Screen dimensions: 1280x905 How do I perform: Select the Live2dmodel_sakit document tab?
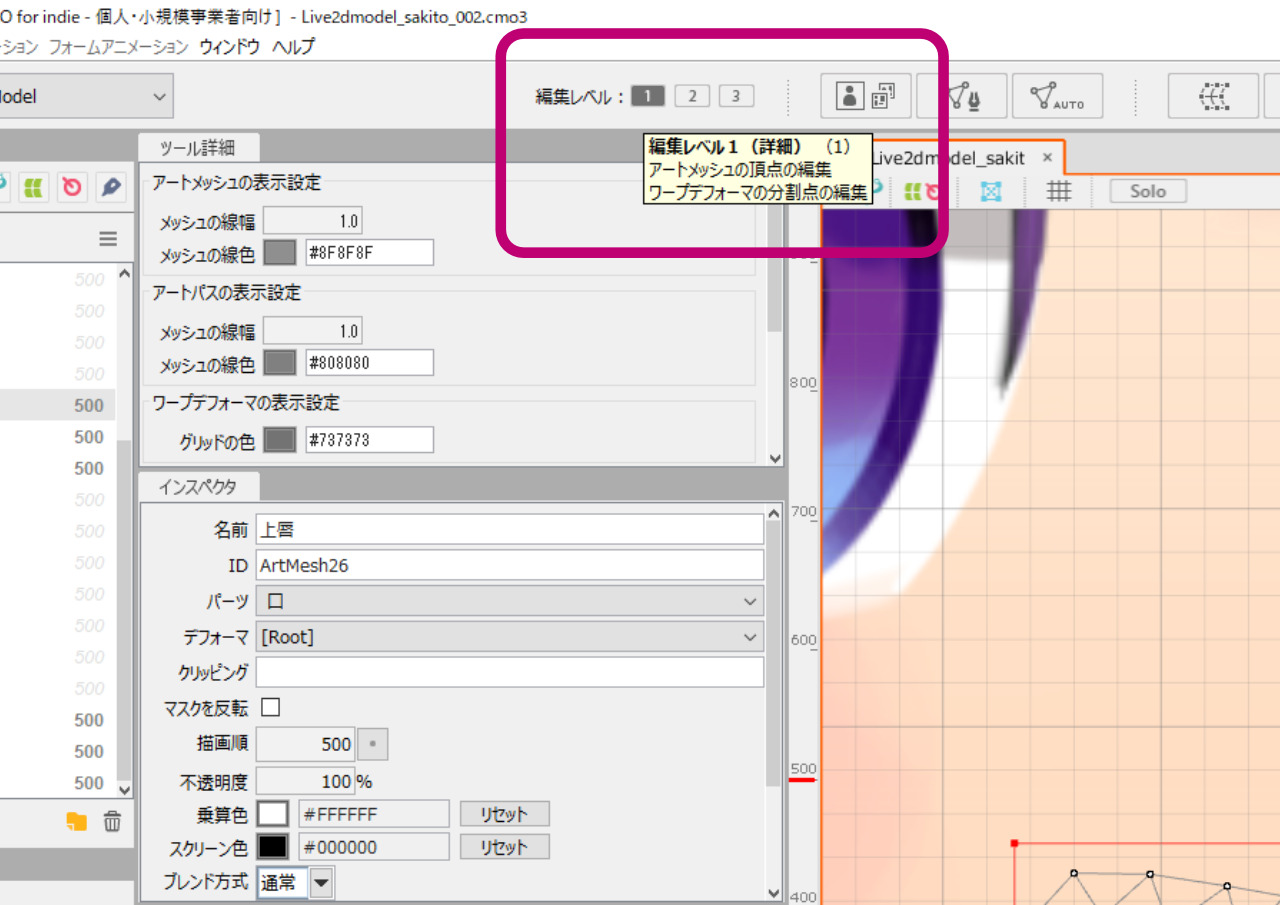[948, 158]
